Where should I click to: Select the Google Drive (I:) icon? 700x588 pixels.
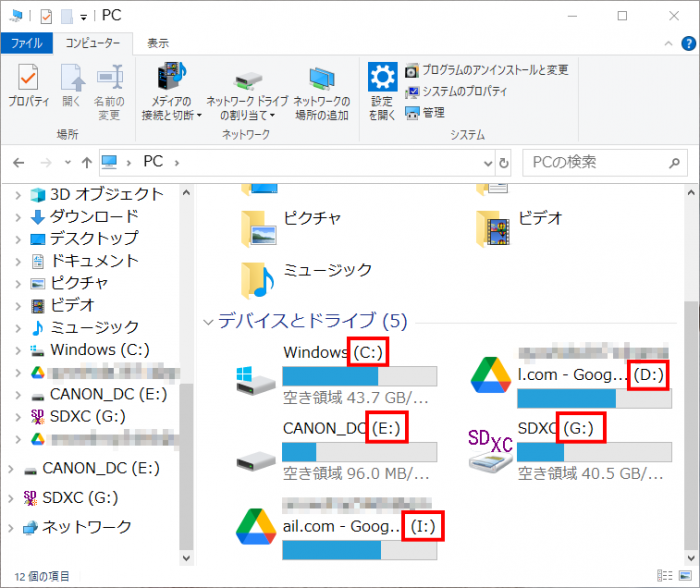(255, 527)
